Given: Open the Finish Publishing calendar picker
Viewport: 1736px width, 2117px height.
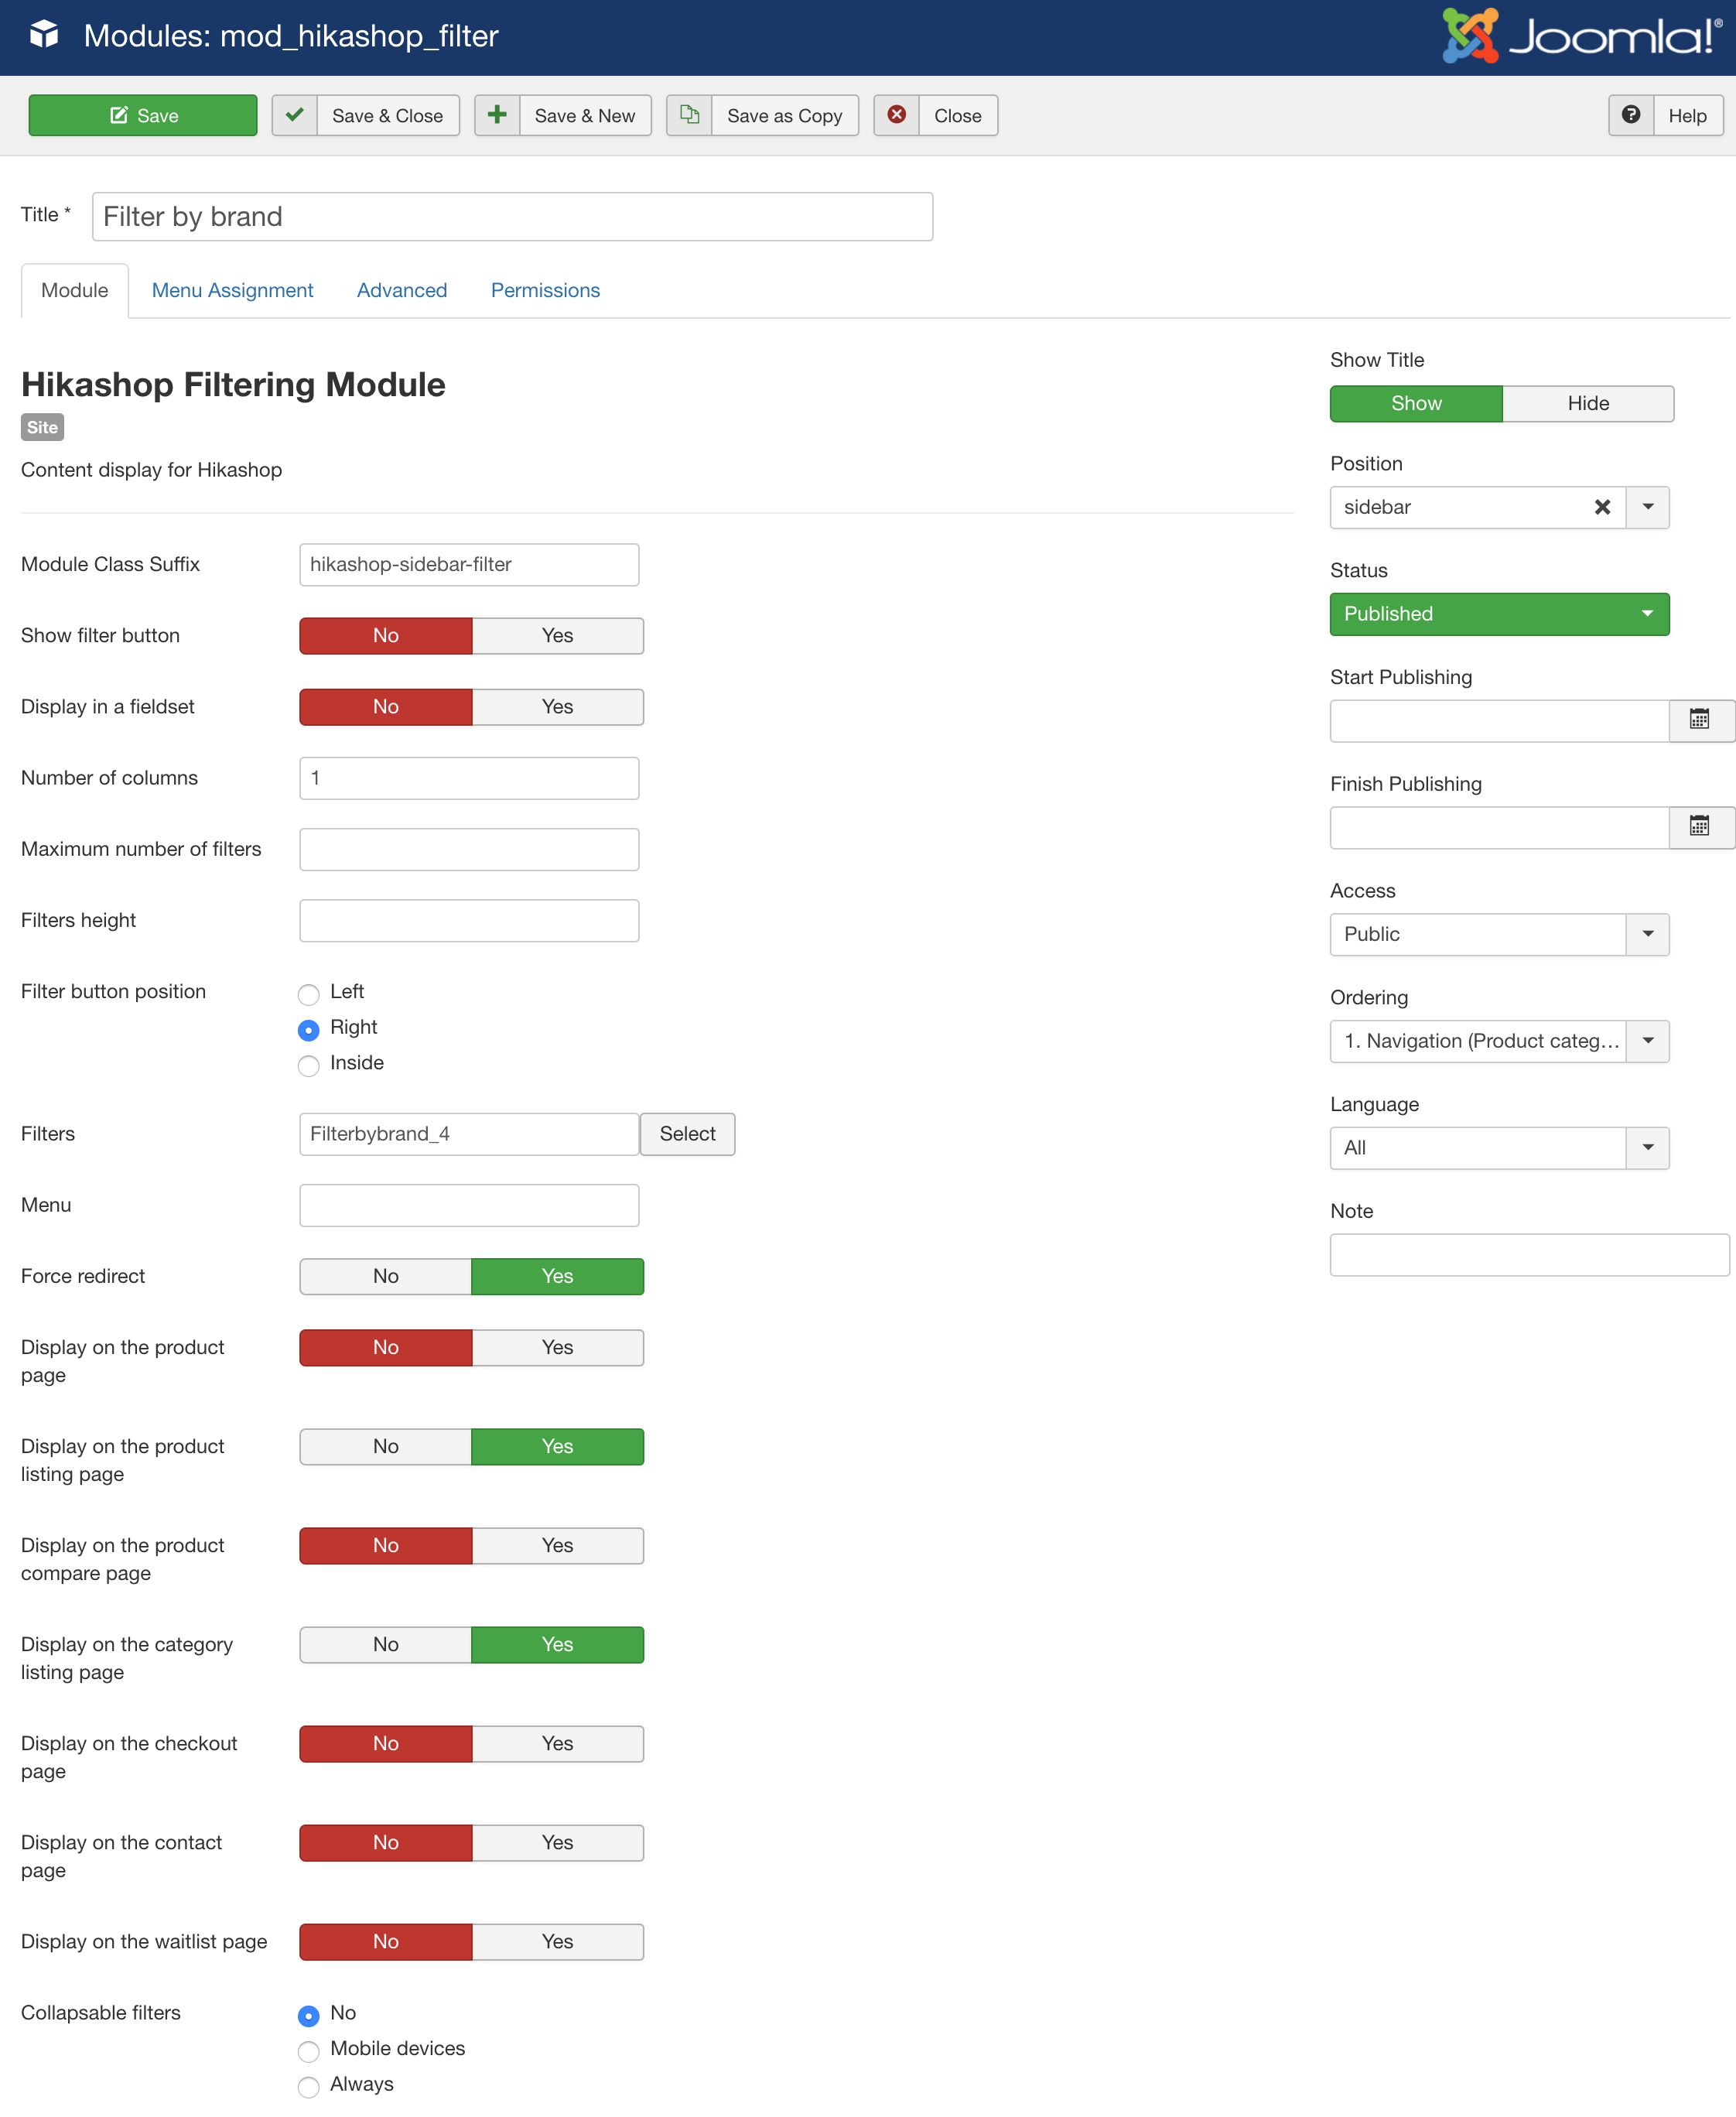Looking at the screenshot, I should pos(1699,827).
